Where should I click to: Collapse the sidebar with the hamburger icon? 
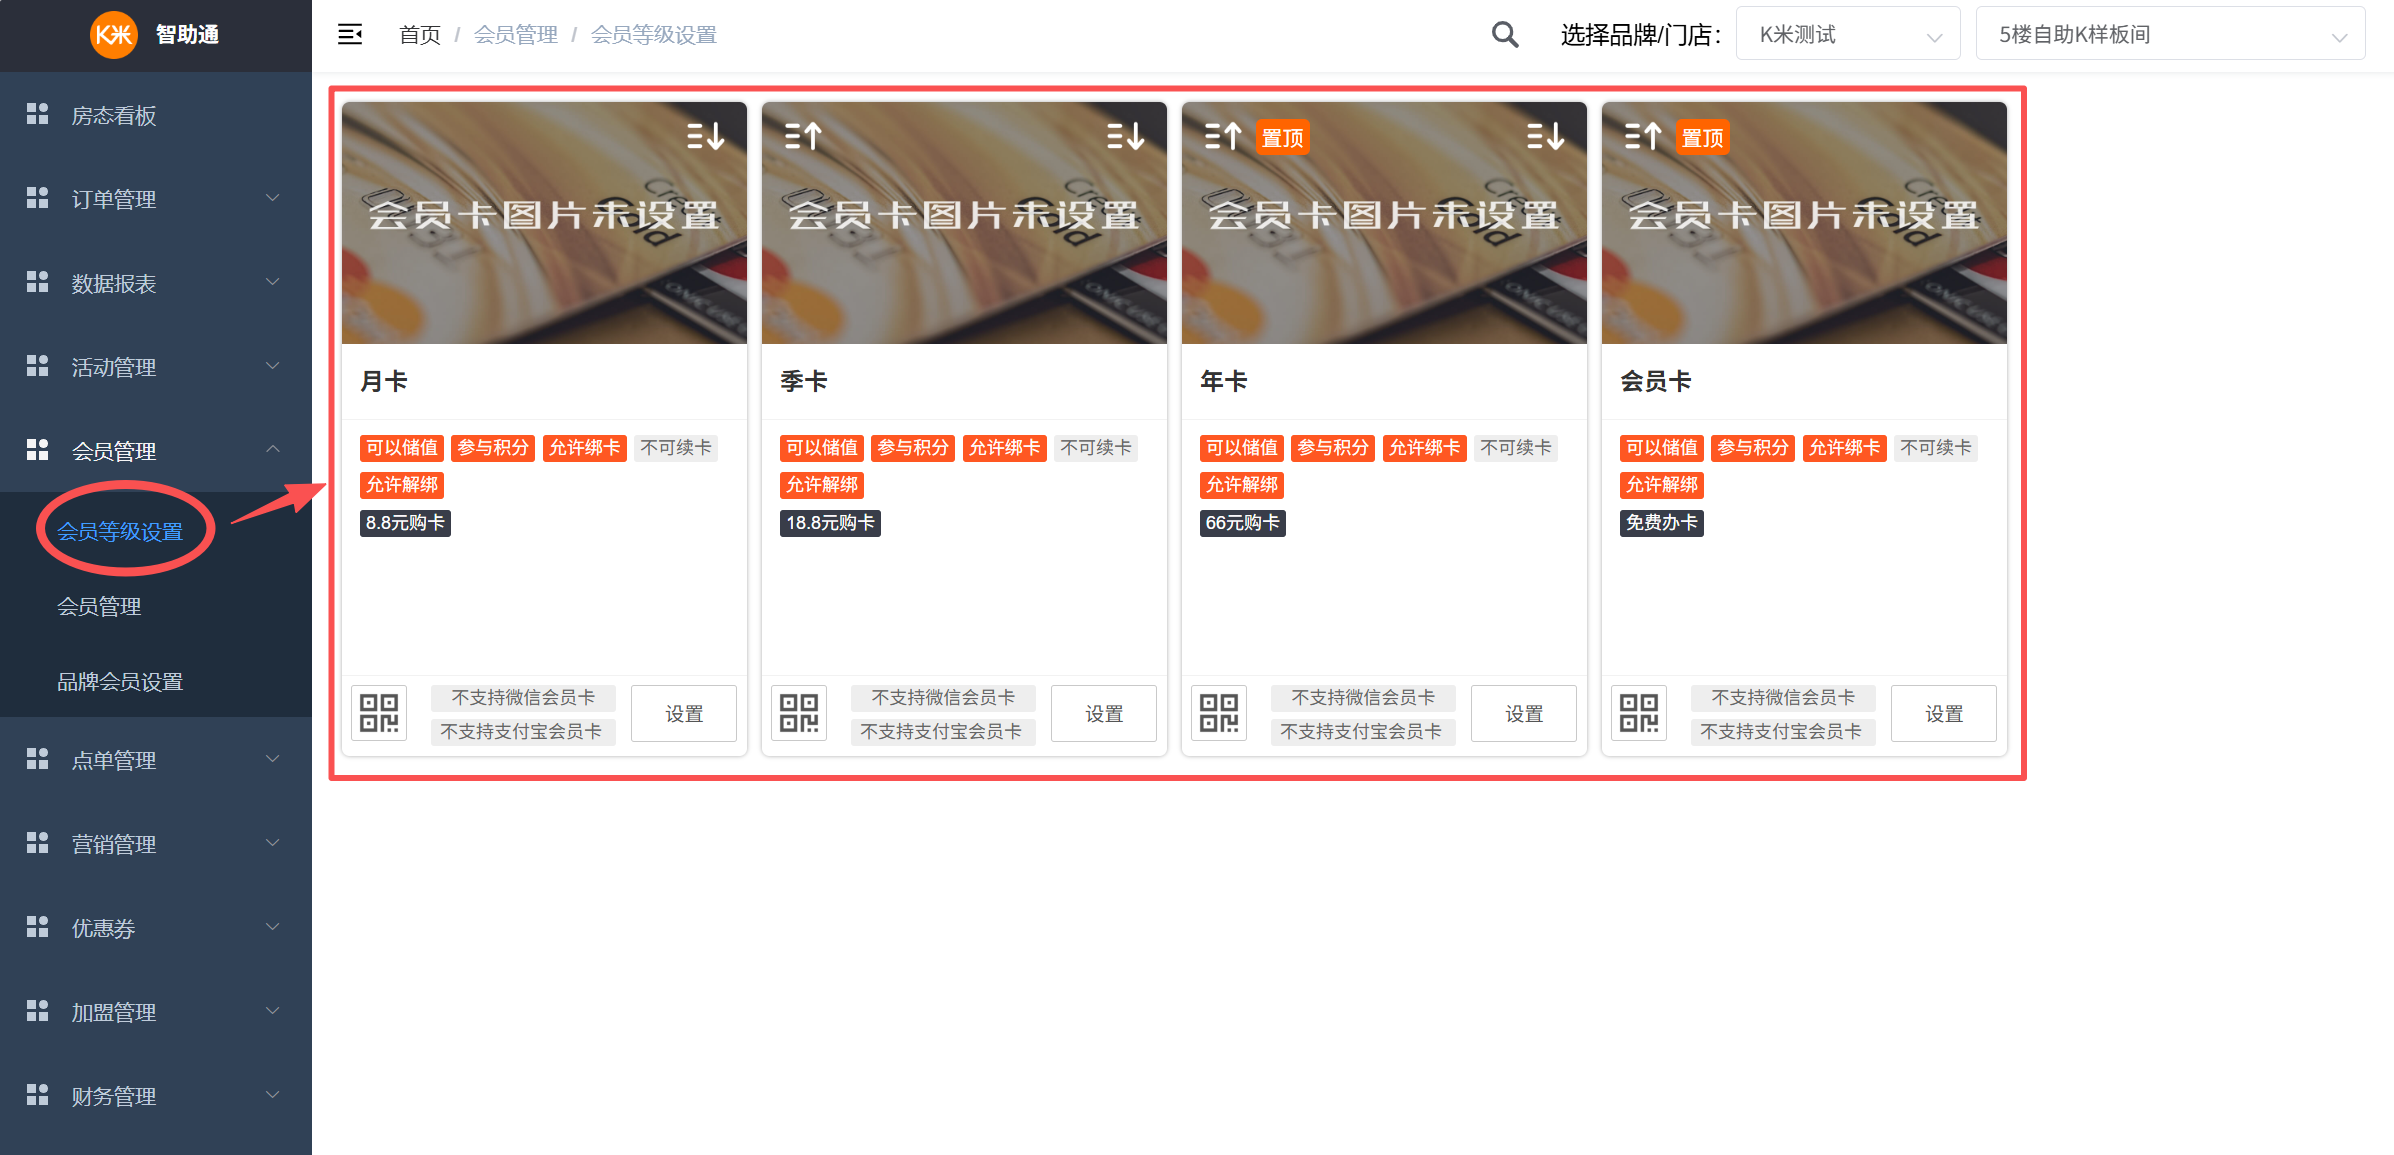coord(350,35)
